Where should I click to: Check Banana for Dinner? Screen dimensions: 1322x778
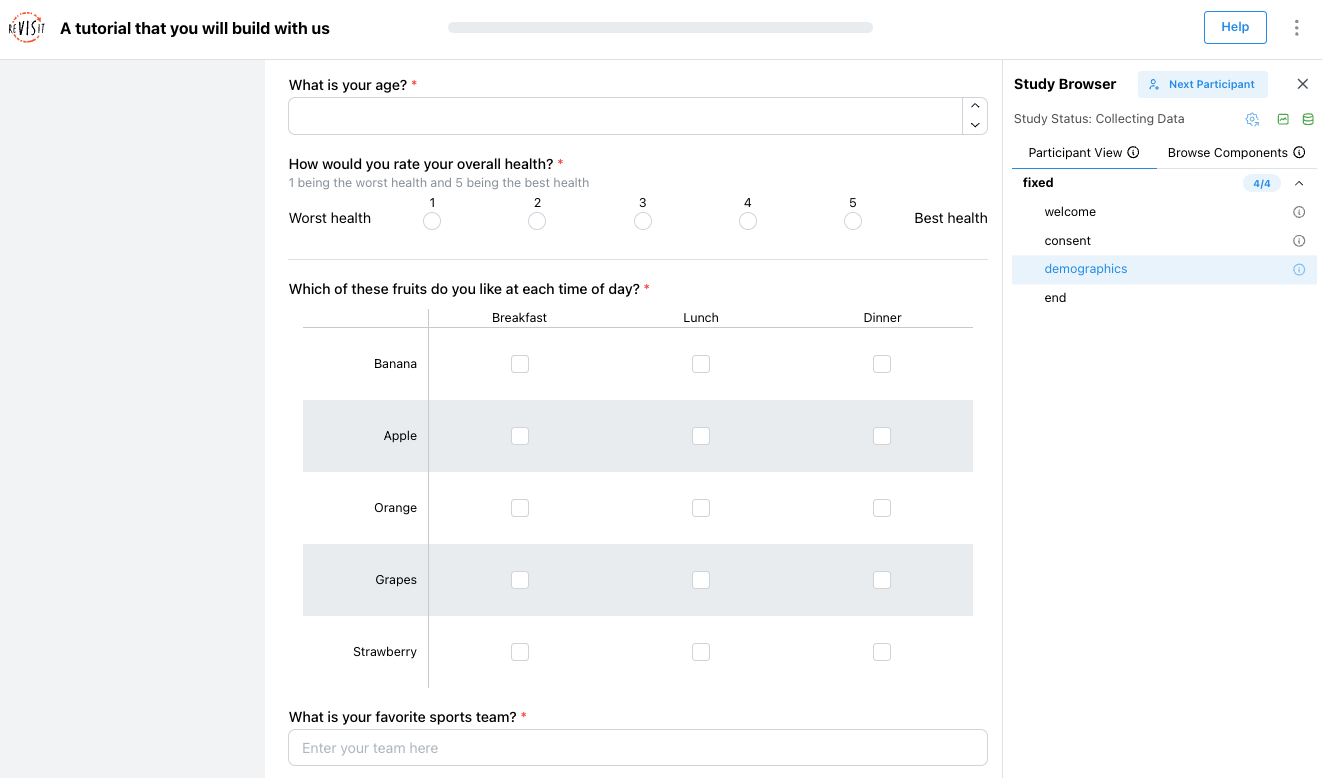pos(882,364)
